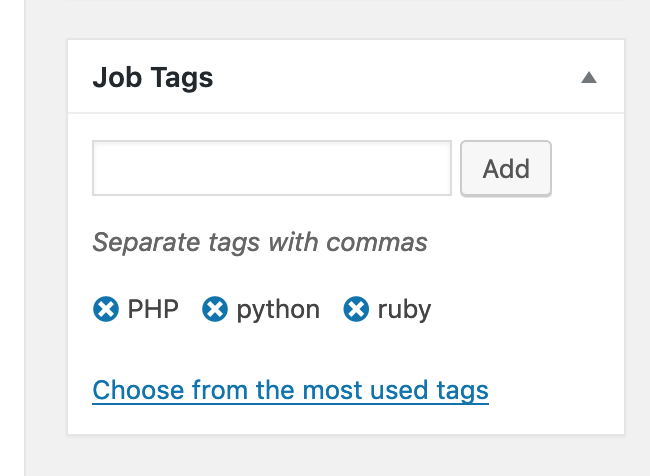Click the Job Tags panel title
This screenshot has width=650, height=476.
point(153,78)
